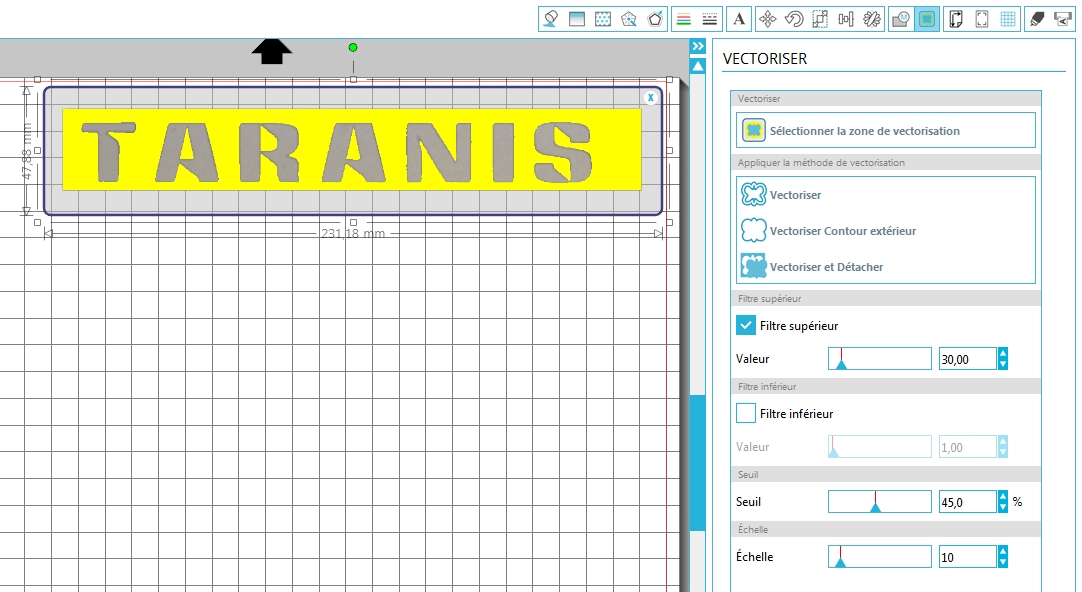1082x592 pixels.
Task: Decrease Échelle with the down arrow
Action: click(x=1003, y=562)
